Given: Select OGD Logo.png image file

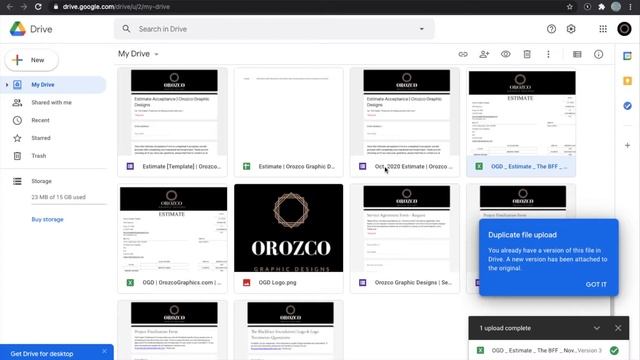Looking at the screenshot, I should [289, 238].
